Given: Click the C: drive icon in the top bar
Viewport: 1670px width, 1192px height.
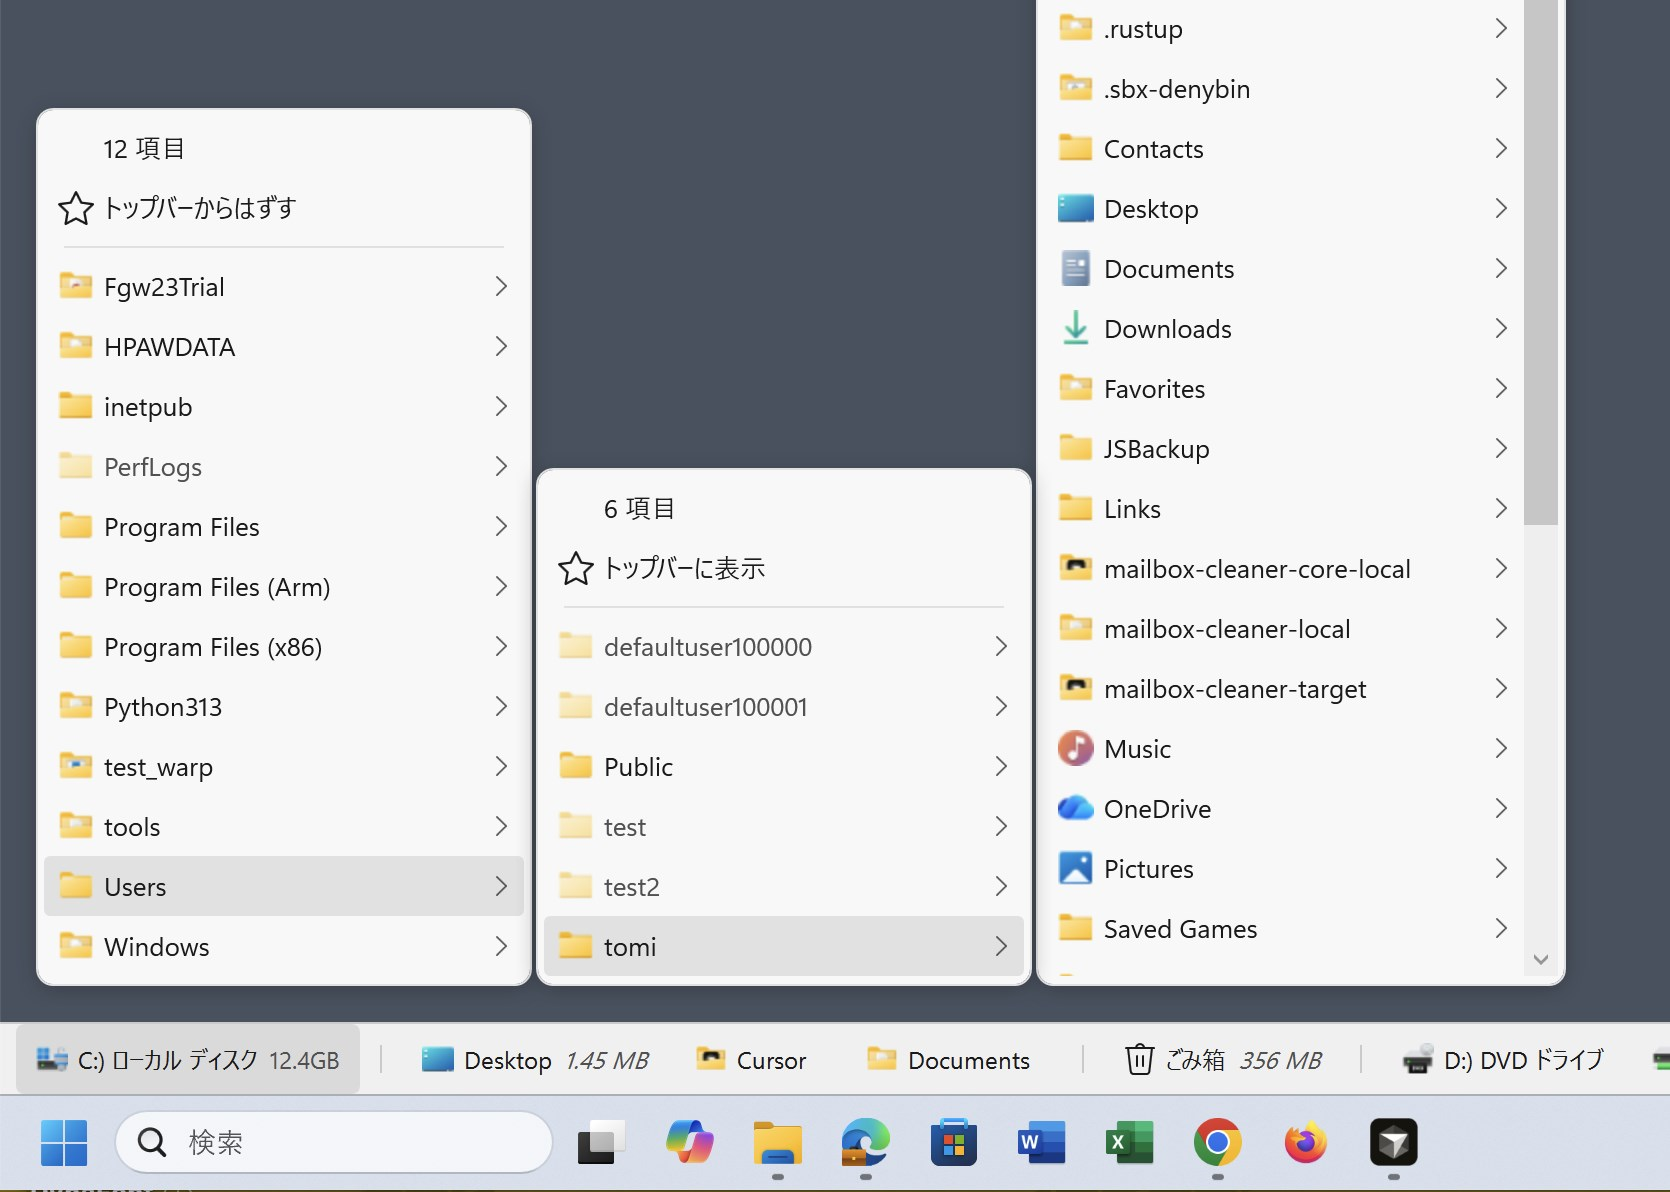Looking at the screenshot, I should (x=52, y=1059).
